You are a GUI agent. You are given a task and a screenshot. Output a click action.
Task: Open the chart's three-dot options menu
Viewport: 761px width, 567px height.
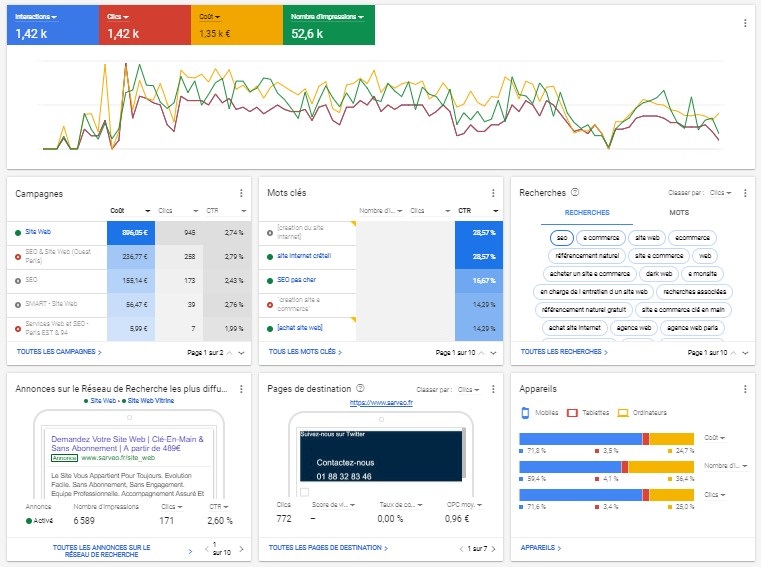coord(744,23)
